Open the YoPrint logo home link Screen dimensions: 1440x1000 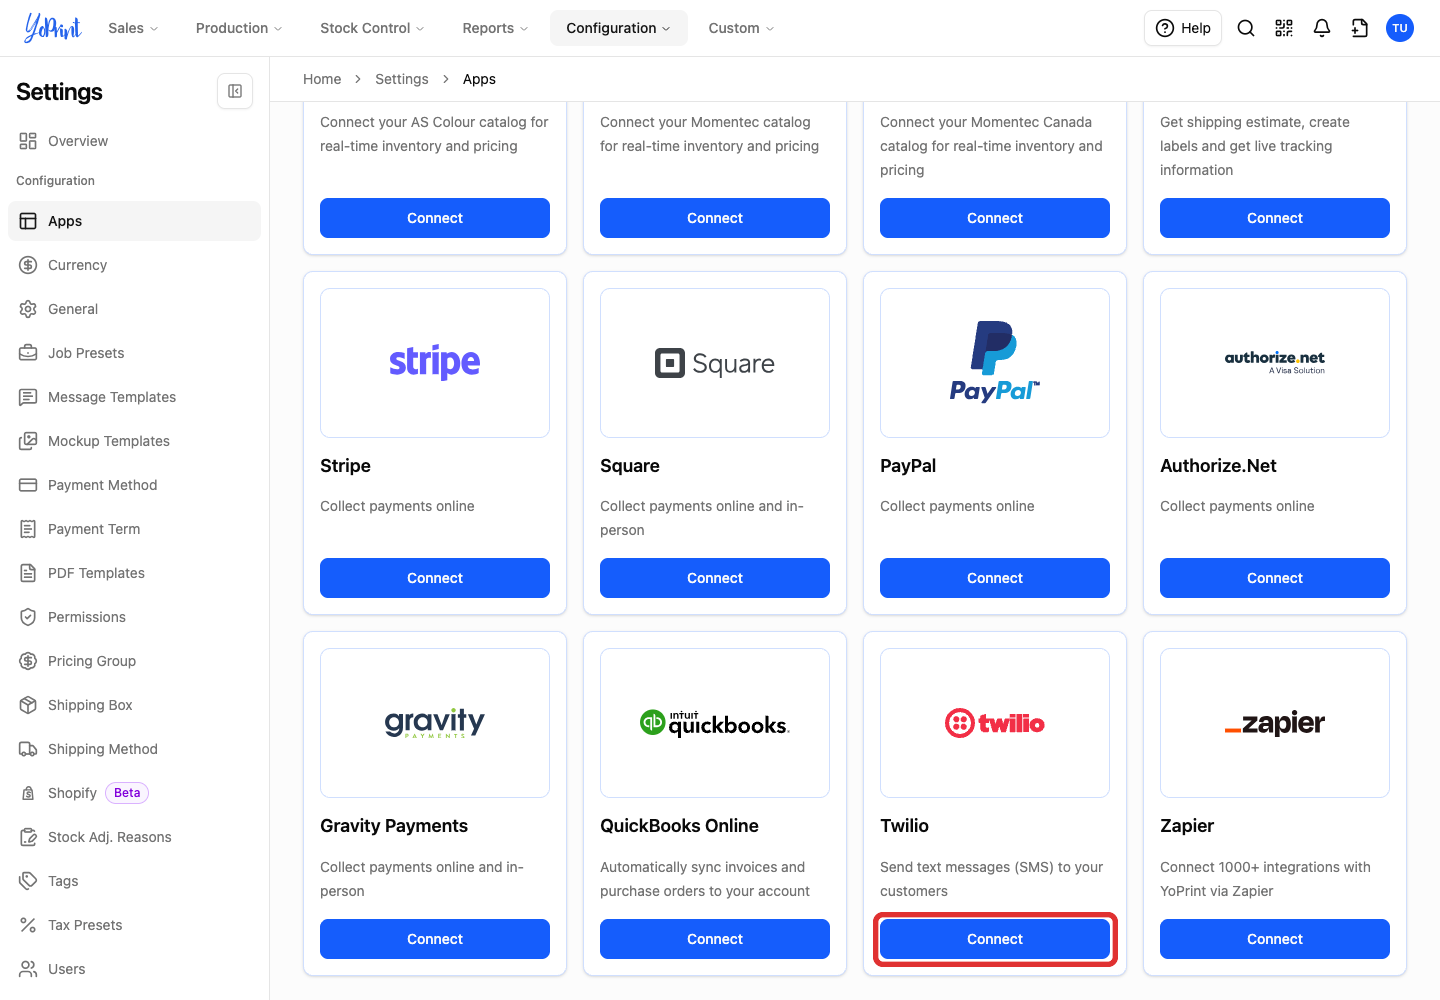52,28
